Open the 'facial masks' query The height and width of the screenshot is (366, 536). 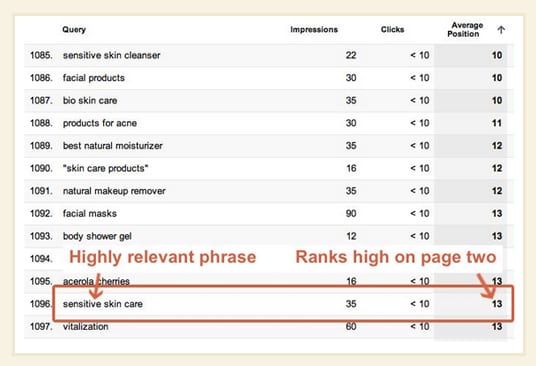pos(90,214)
